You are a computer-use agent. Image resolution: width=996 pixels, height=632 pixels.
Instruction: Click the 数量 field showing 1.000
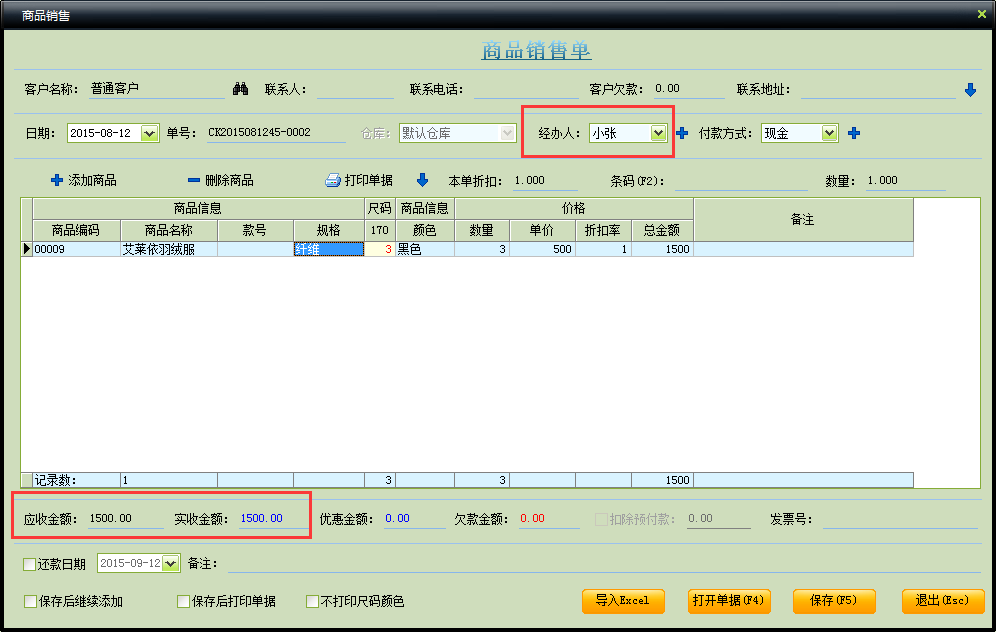906,181
